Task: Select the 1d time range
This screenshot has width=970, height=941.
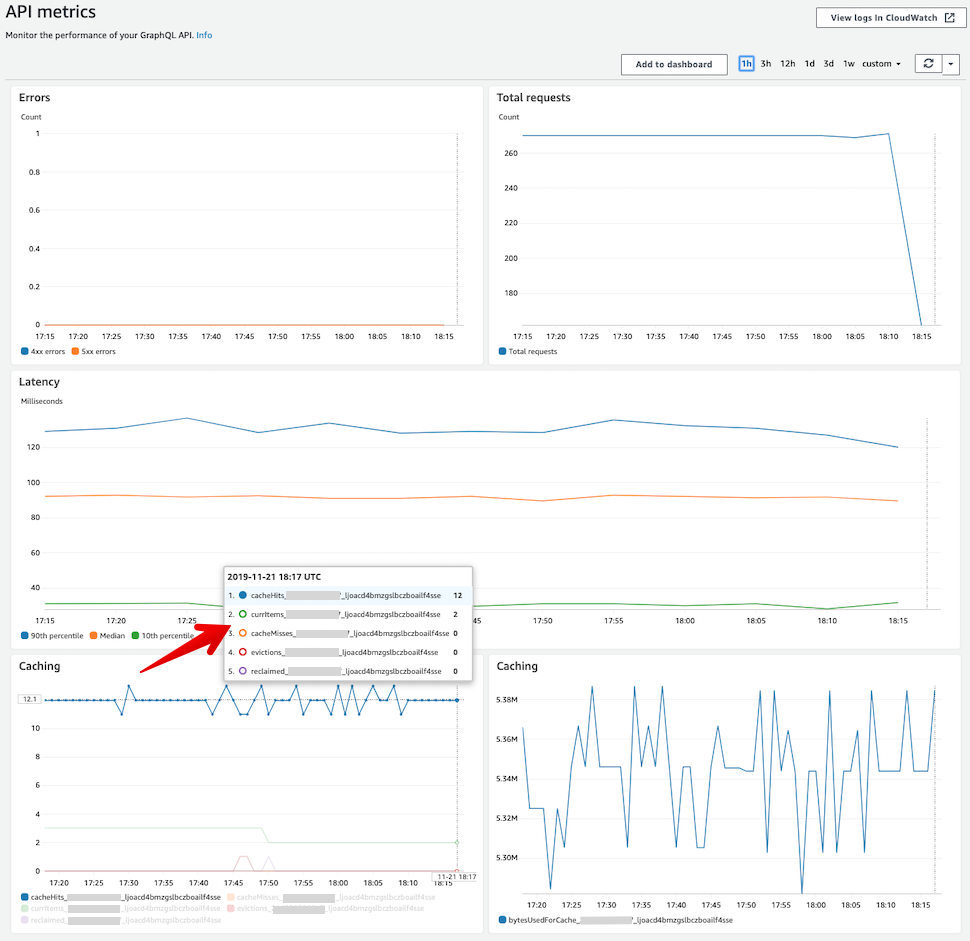Action: (x=810, y=64)
